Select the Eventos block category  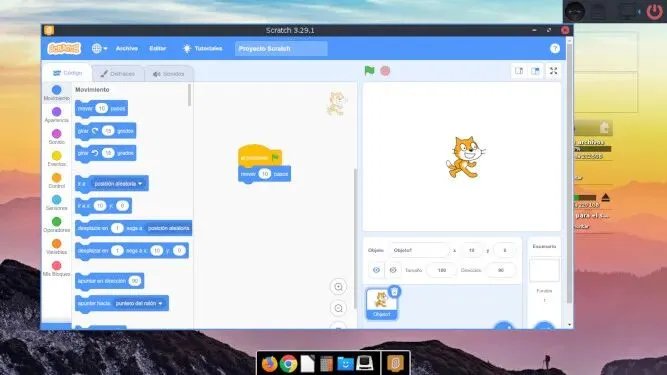click(57, 159)
